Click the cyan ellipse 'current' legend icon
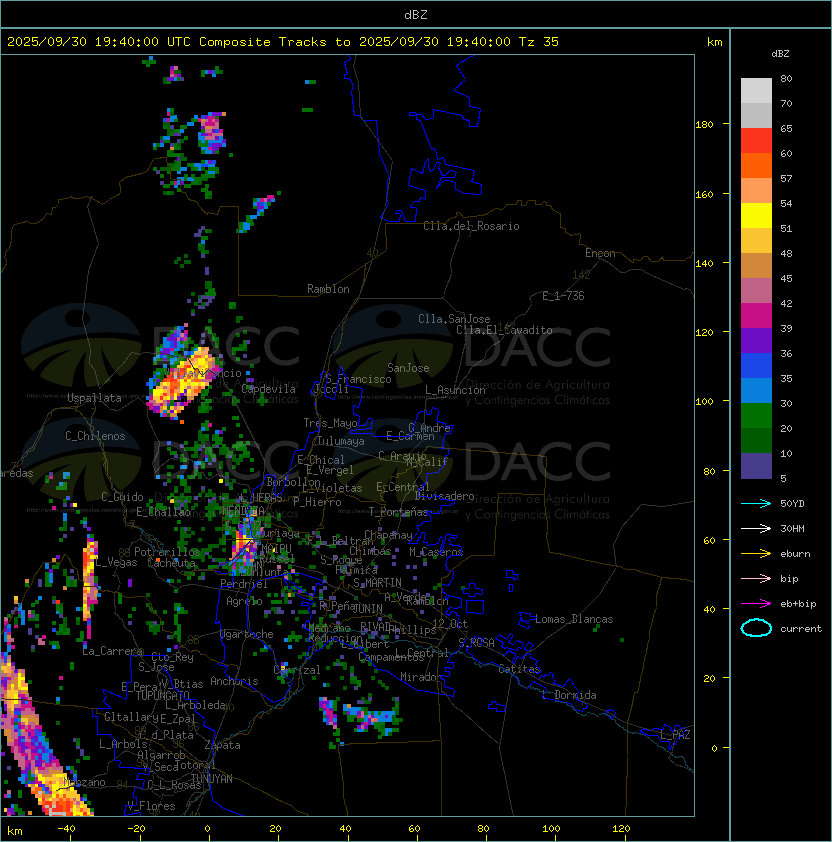This screenshot has width=832, height=842. tap(756, 628)
